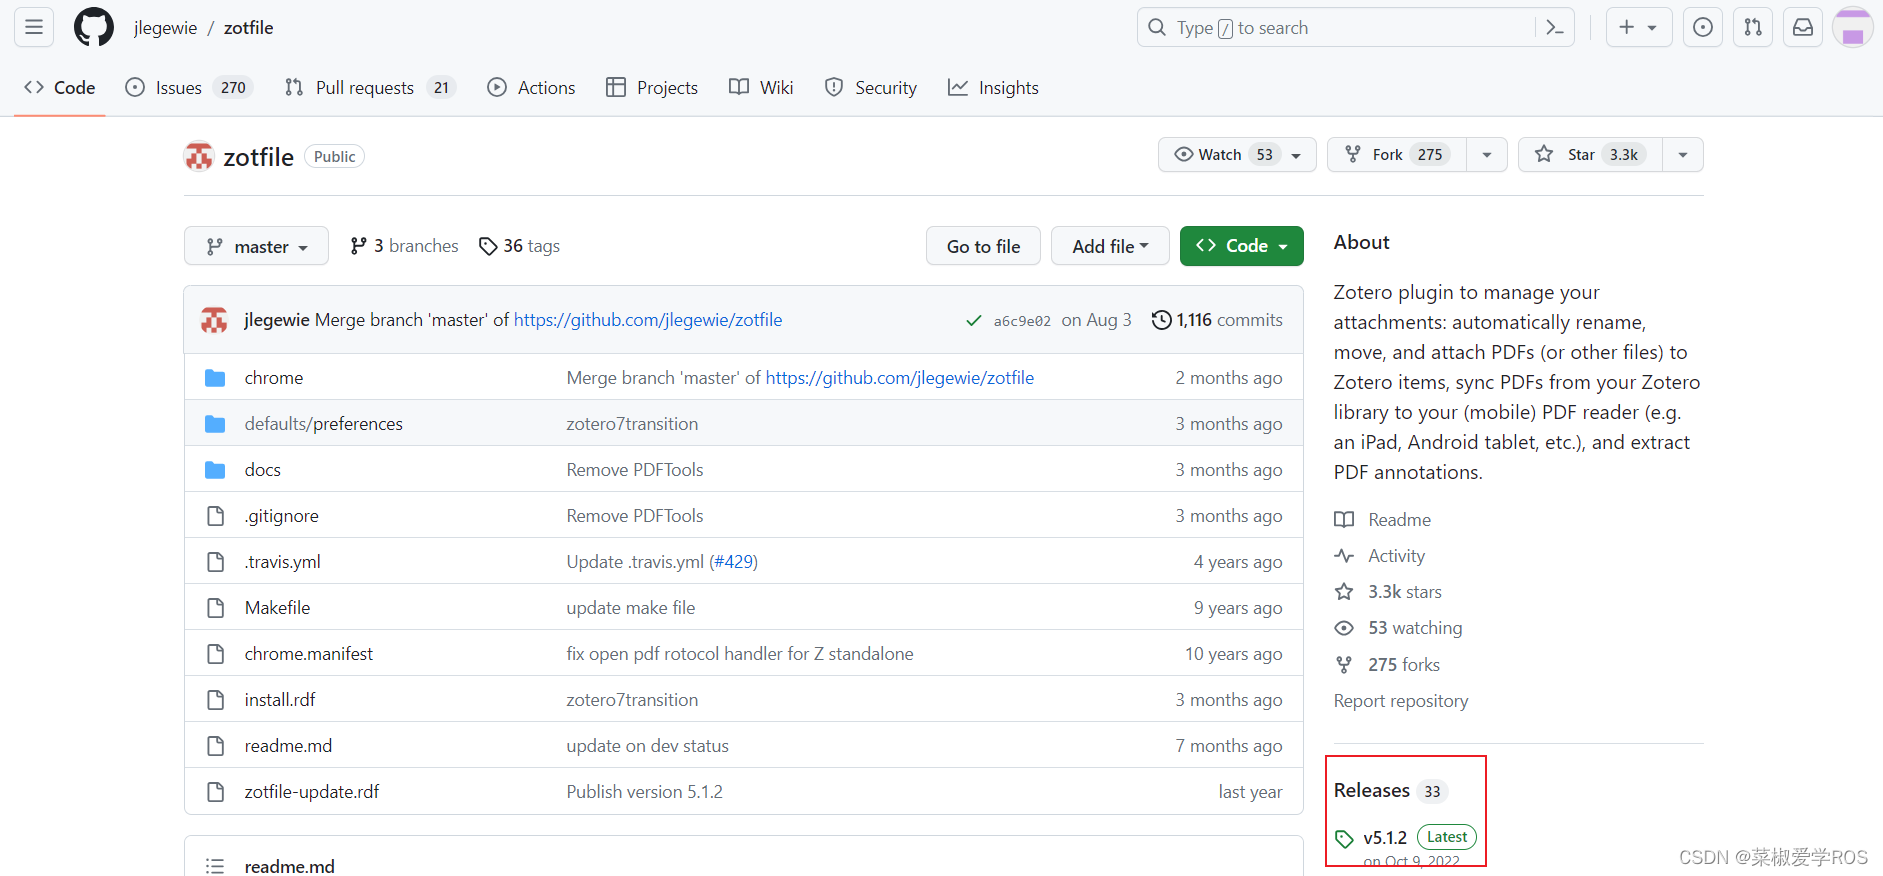Open the master branch selector
The height and width of the screenshot is (876, 1883).
[x=256, y=246]
